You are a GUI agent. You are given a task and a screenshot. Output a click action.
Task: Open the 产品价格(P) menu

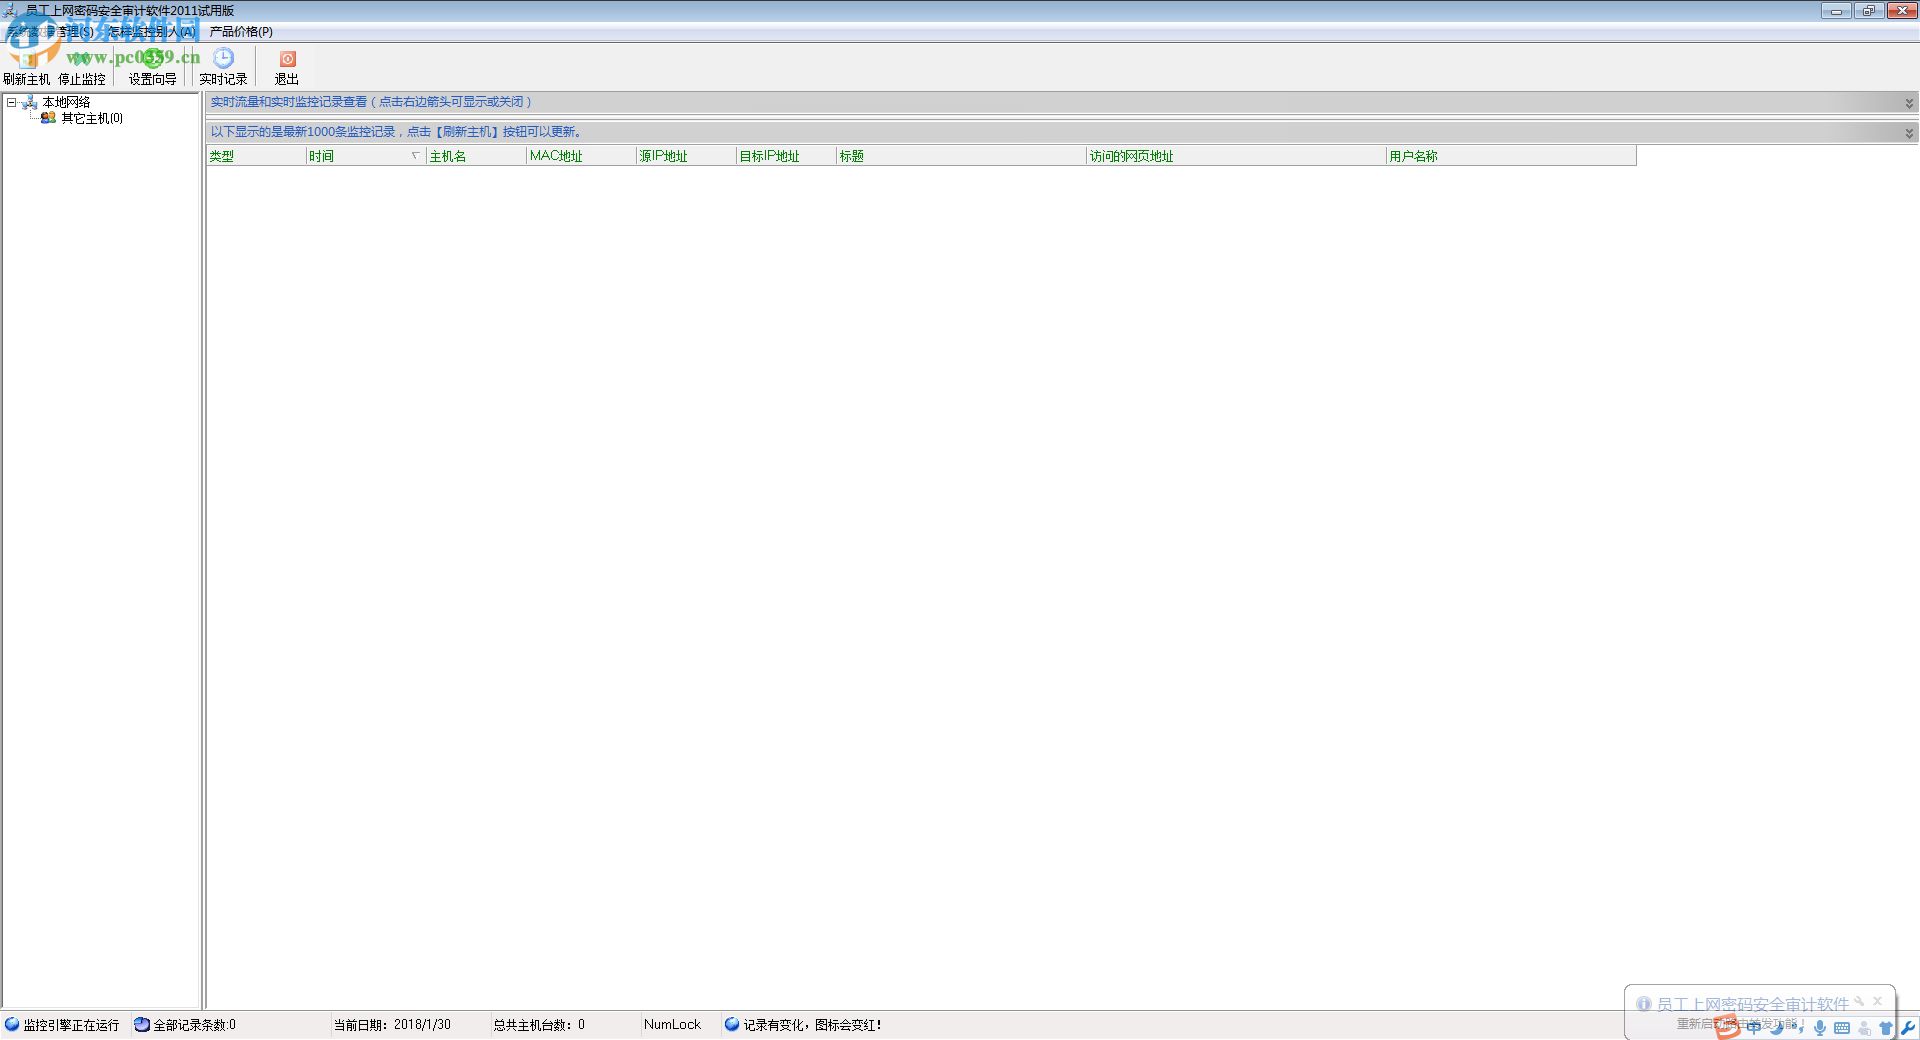pos(241,32)
